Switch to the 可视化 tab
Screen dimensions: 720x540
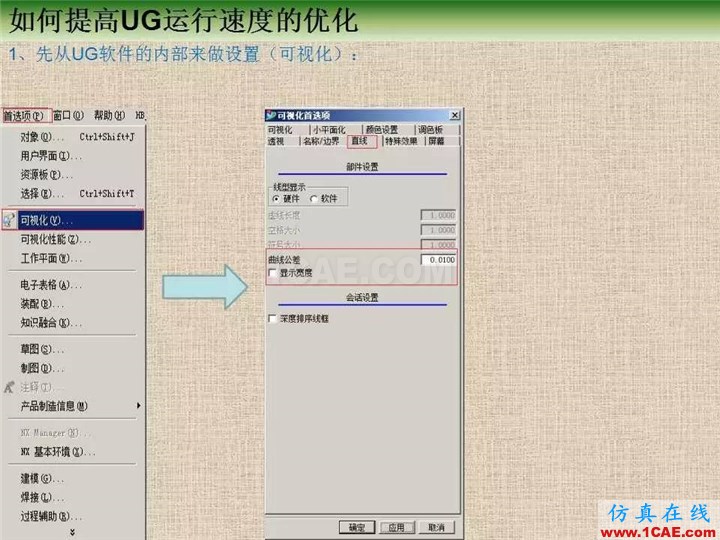[x=280, y=130]
